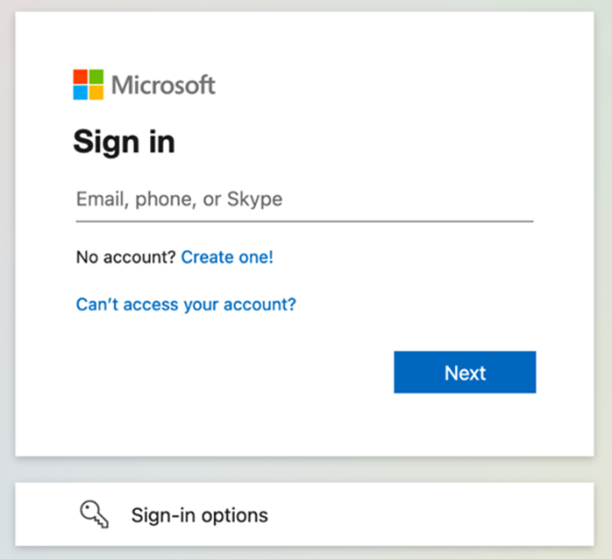The image size is (612, 559).
Task: Click blank space left of the Next button
Action: coord(230,373)
